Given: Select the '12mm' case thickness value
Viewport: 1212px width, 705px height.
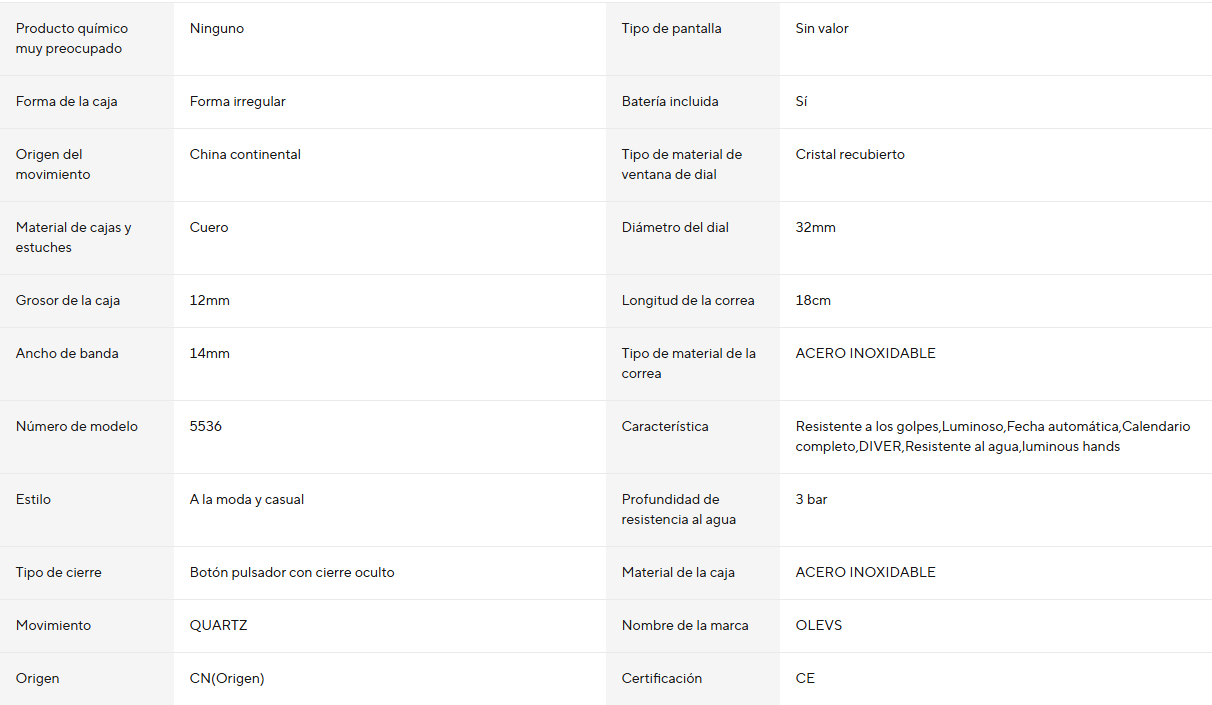Looking at the screenshot, I should coord(209,300).
